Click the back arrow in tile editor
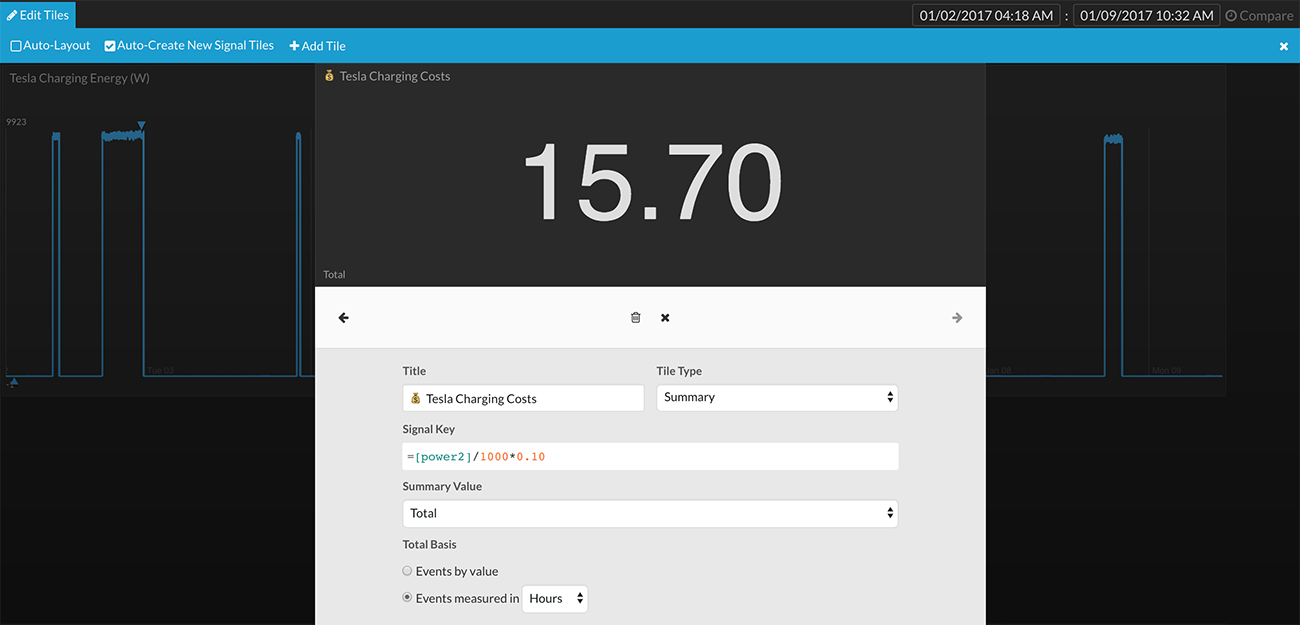Viewport: 1300px width, 625px height. pyautogui.click(x=344, y=318)
